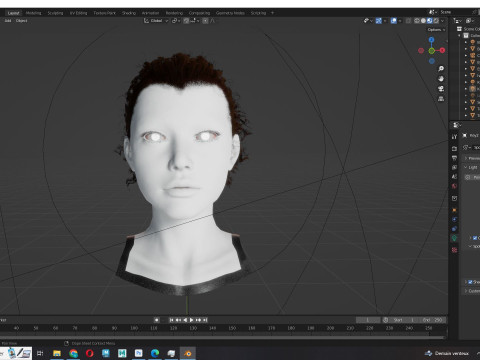
Task: Select solid viewport shading
Action: pyautogui.click(x=423, y=21)
